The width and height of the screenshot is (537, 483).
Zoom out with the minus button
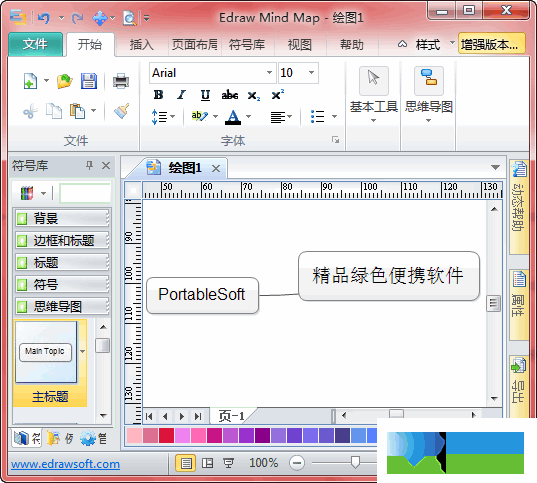coord(297,463)
